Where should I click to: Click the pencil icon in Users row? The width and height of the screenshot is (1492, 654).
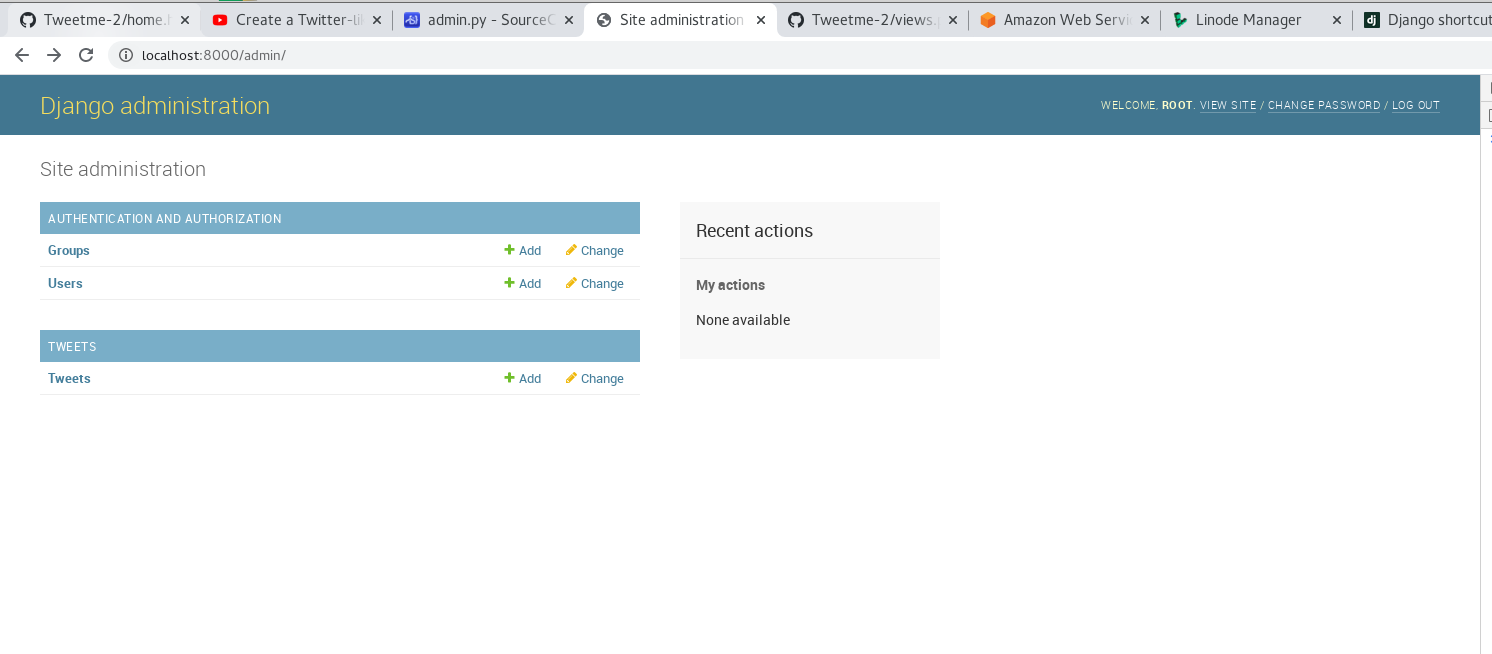tap(571, 283)
